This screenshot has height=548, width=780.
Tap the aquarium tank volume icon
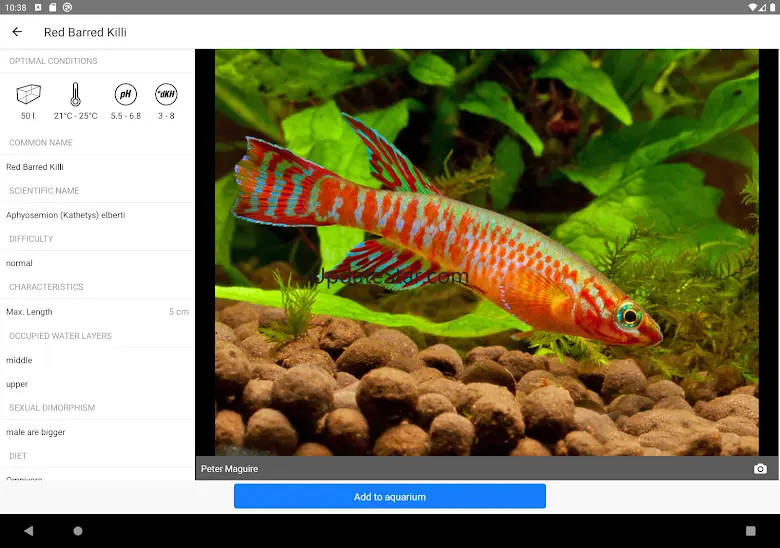28,94
